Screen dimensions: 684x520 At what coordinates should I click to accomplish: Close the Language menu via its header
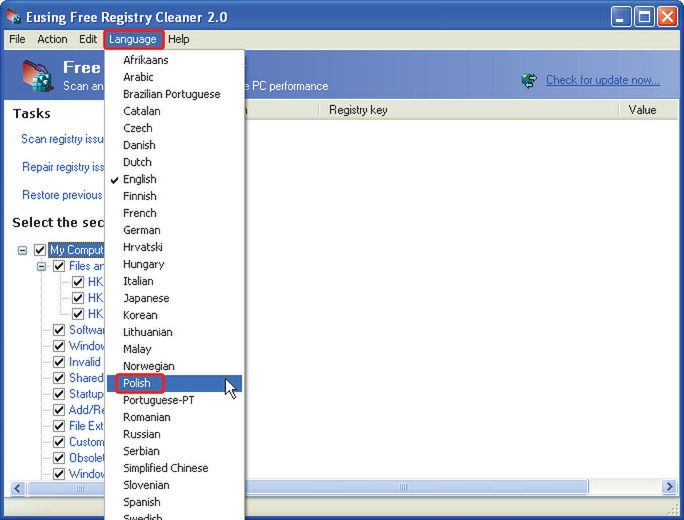coord(133,39)
